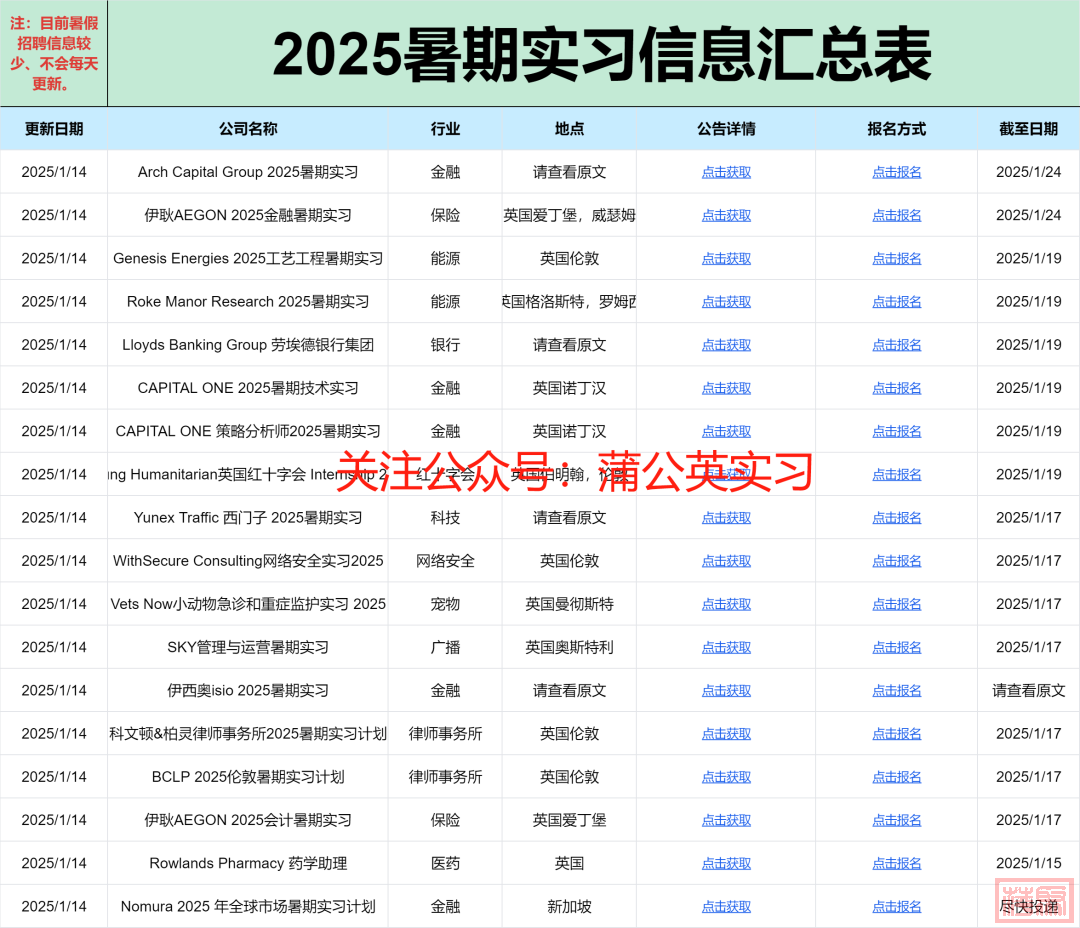1080x928 pixels.
Task: Open 点击获取 link for SKY管理与运营暑期实习
Action: [x=726, y=648]
